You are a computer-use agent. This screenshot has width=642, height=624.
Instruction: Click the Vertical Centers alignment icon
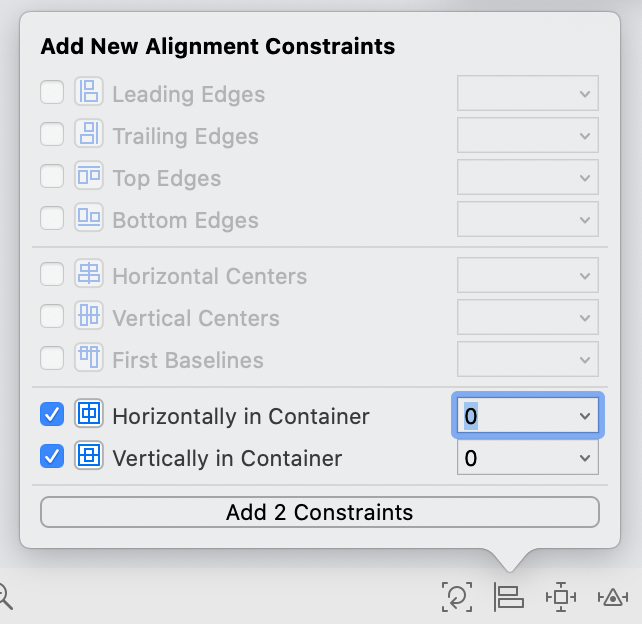click(x=89, y=317)
